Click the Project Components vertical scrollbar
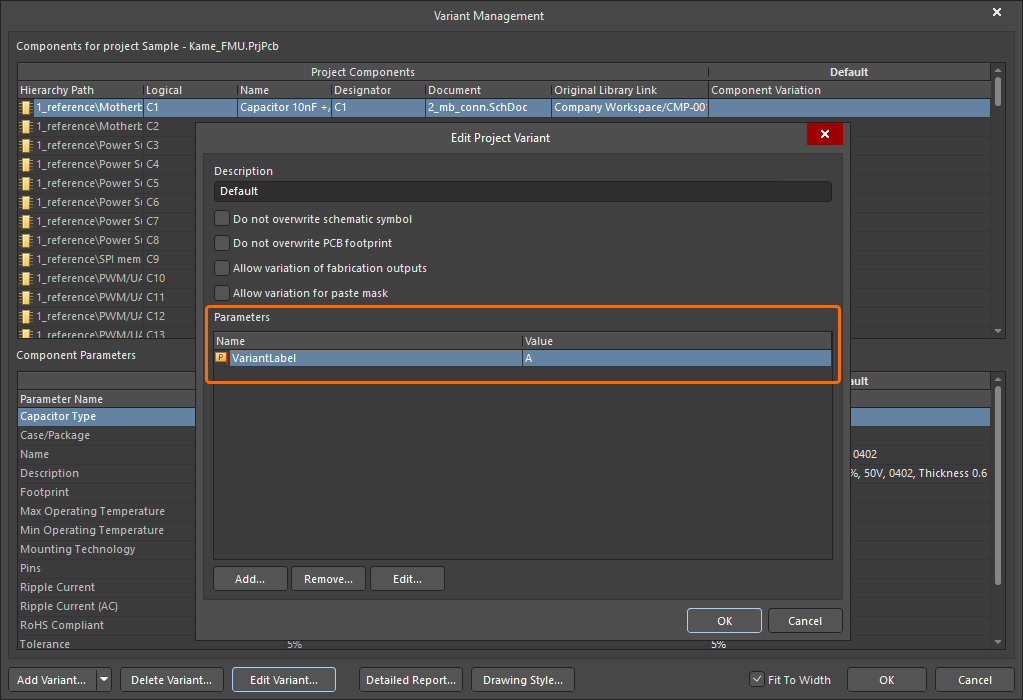Screen dimensions: 1023x700 click(x=997, y=200)
